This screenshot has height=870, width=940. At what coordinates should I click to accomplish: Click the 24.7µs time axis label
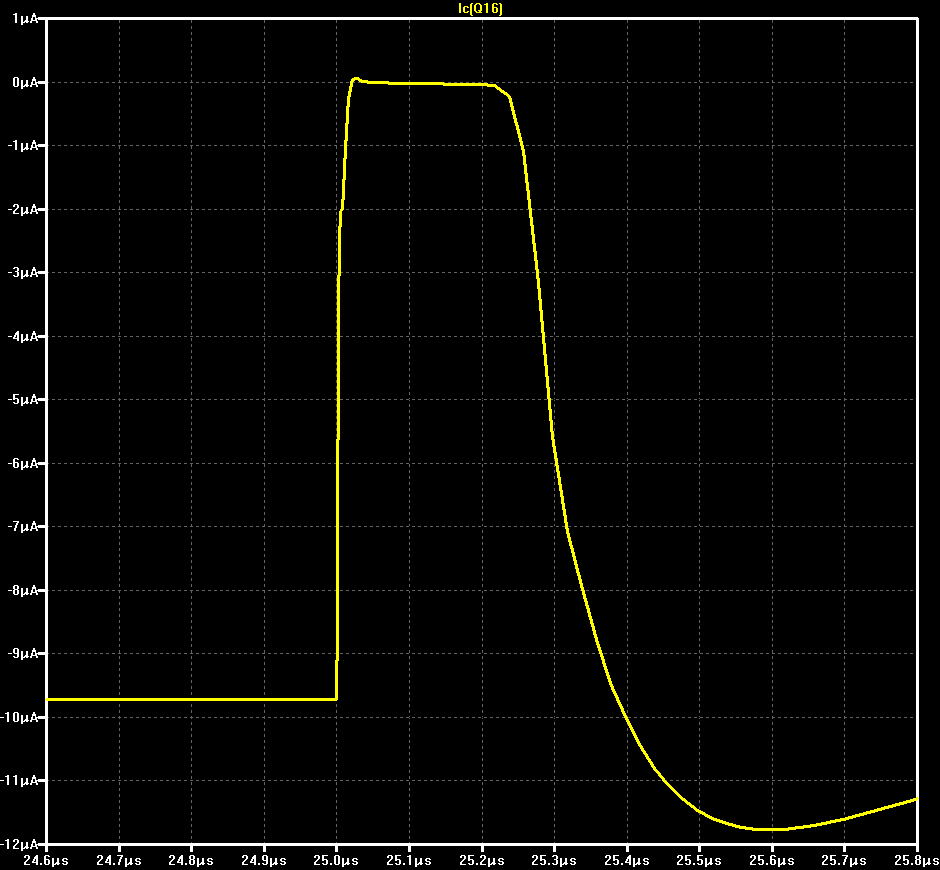coord(119,861)
